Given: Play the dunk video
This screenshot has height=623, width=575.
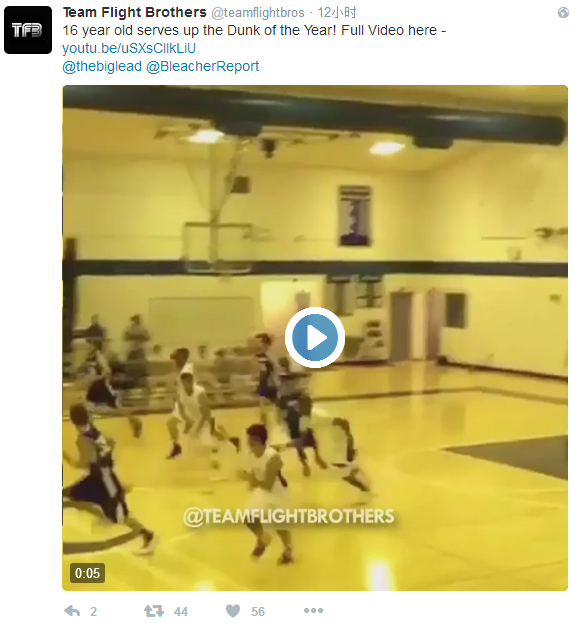Looking at the screenshot, I should coord(315,337).
